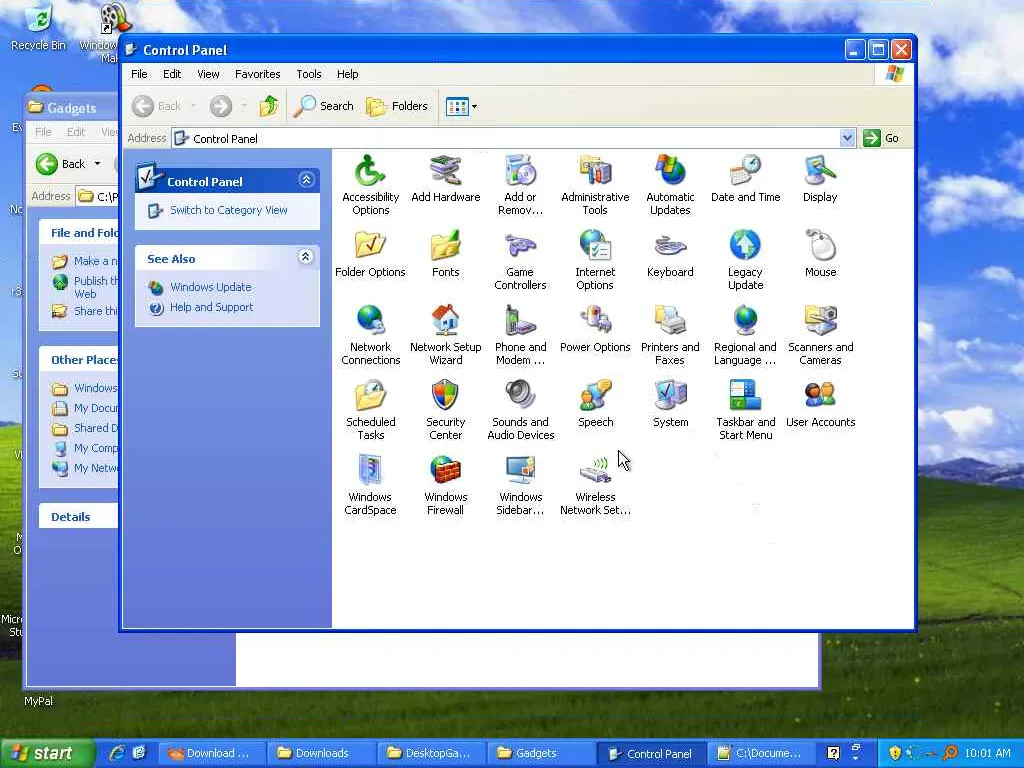Open the View menu
Image resolution: width=1024 pixels, height=768 pixels.
coord(208,74)
